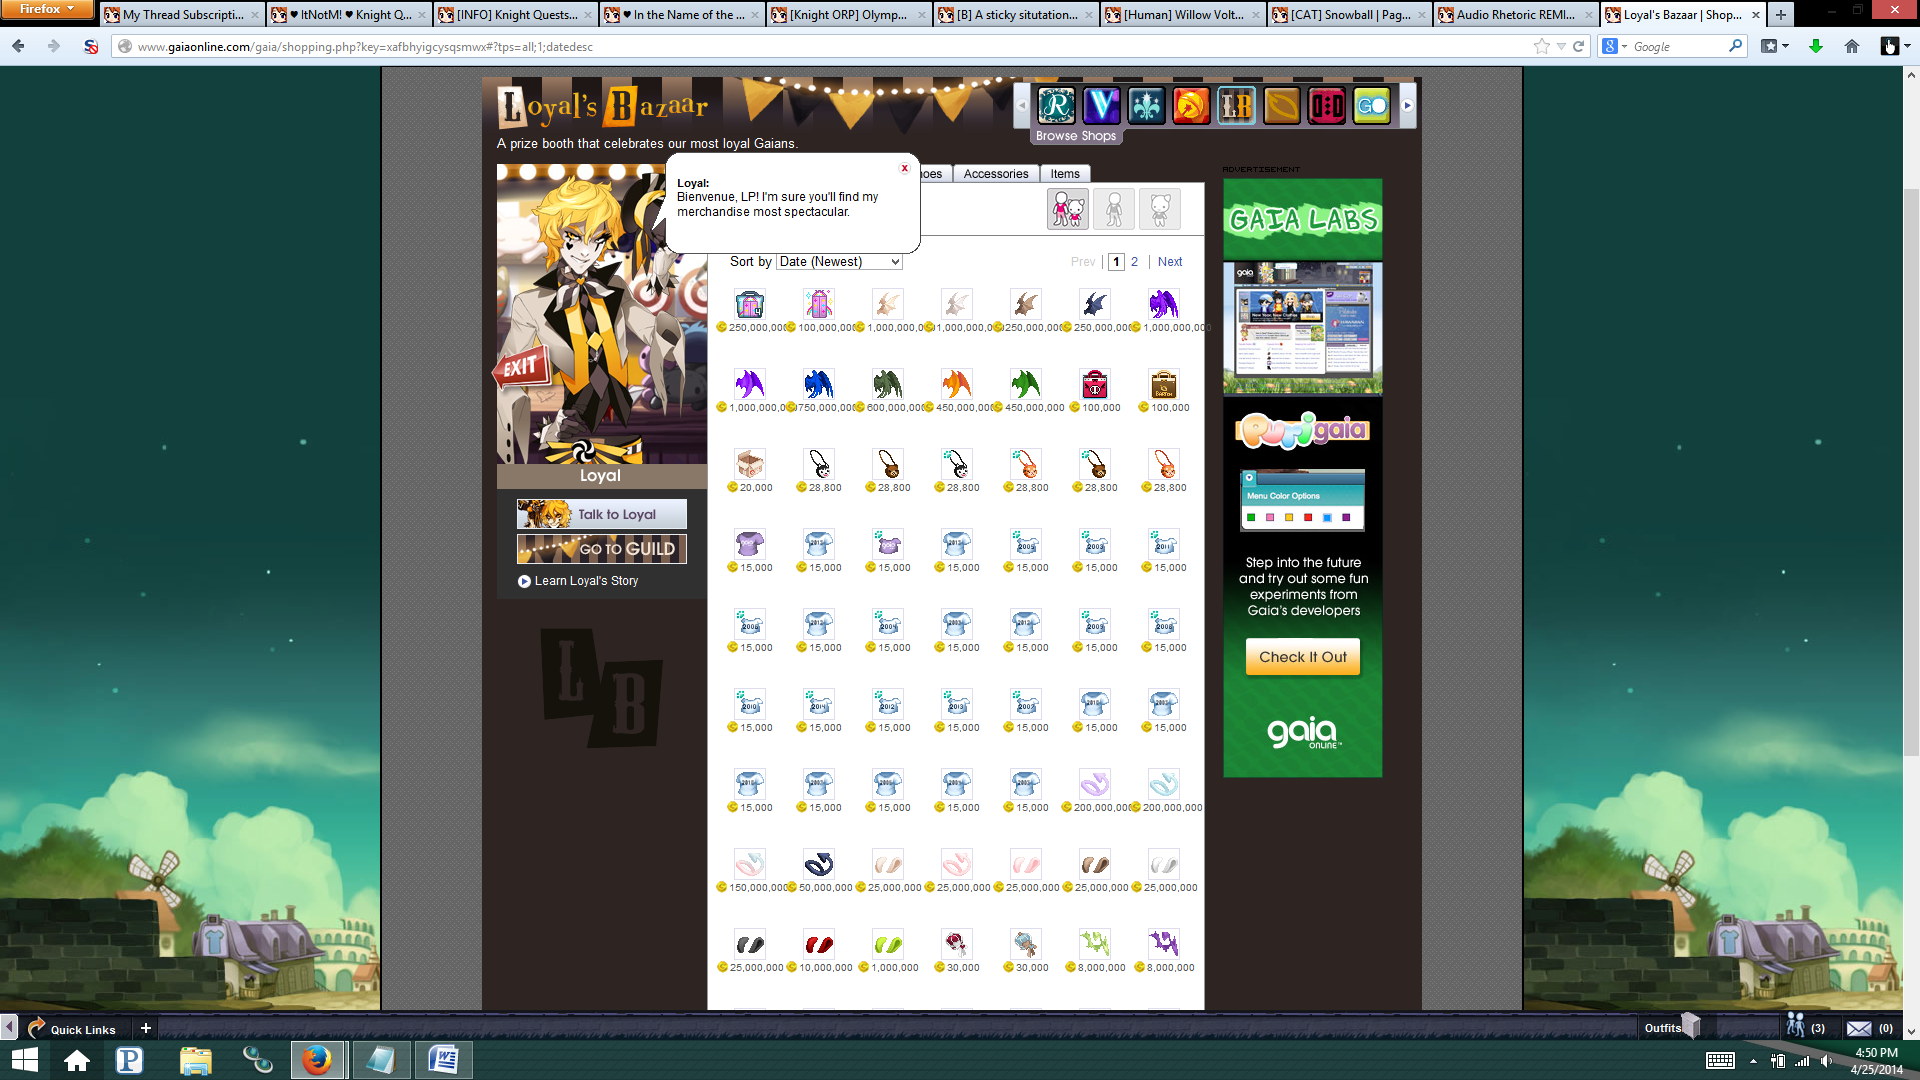This screenshot has width=1920, height=1080.
Task: Switch to the [Human] Willow Volt browser tab
Action: pos(1182,15)
